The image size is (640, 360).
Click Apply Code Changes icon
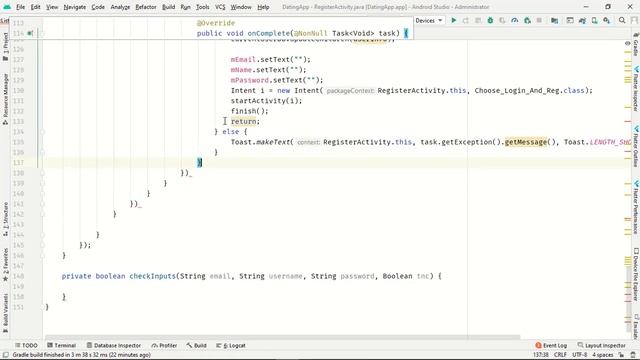click(478, 20)
